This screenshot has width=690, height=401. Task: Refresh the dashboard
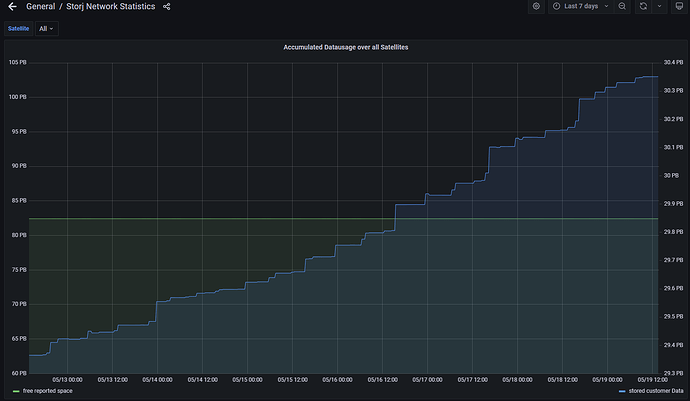pos(643,7)
